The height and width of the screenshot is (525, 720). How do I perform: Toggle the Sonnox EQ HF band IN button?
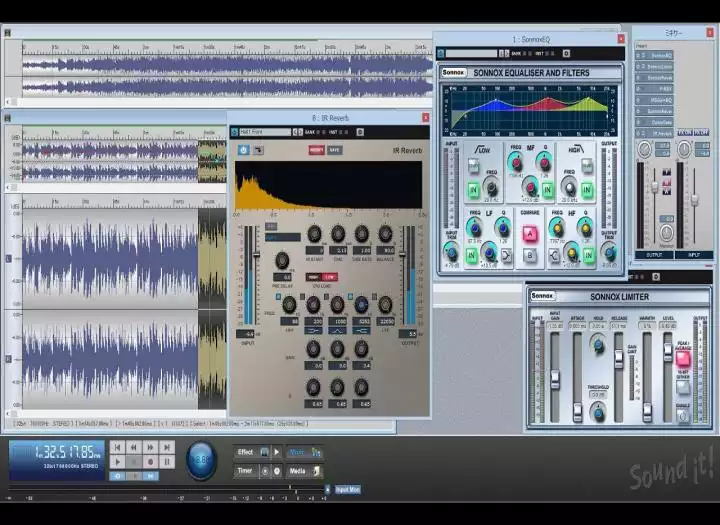[x=588, y=255]
